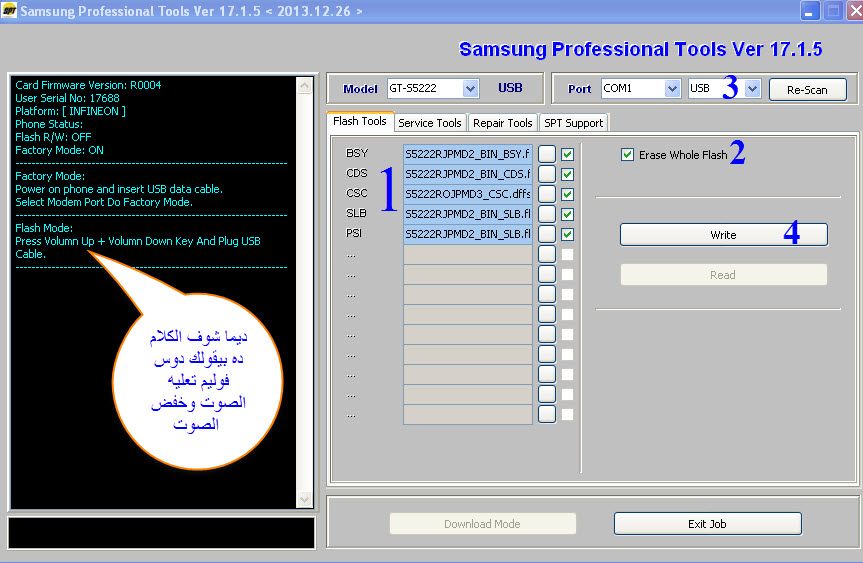This screenshot has height=563, width=863.
Task: Click the CSC file path field
Action: (468, 194)
